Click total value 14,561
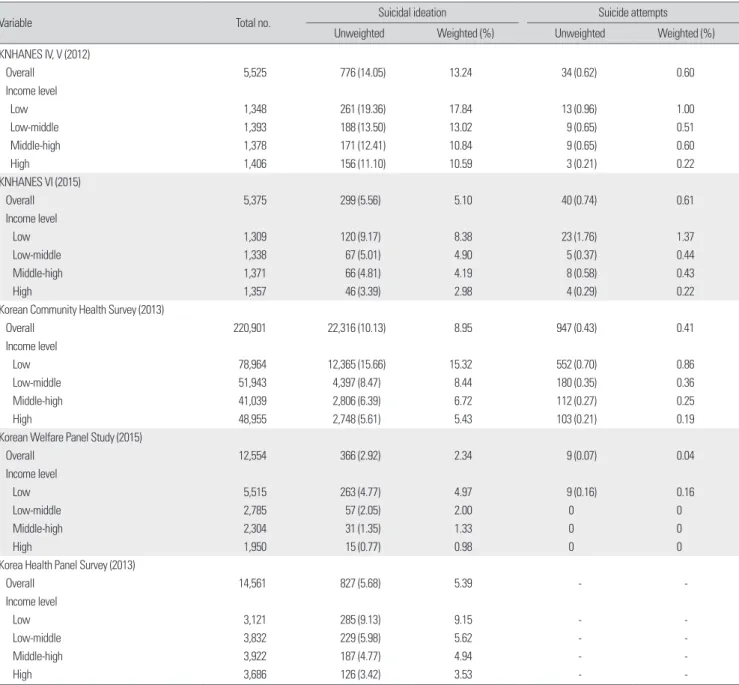Viewport: 739px width, 685px height. tap(252, 584)
